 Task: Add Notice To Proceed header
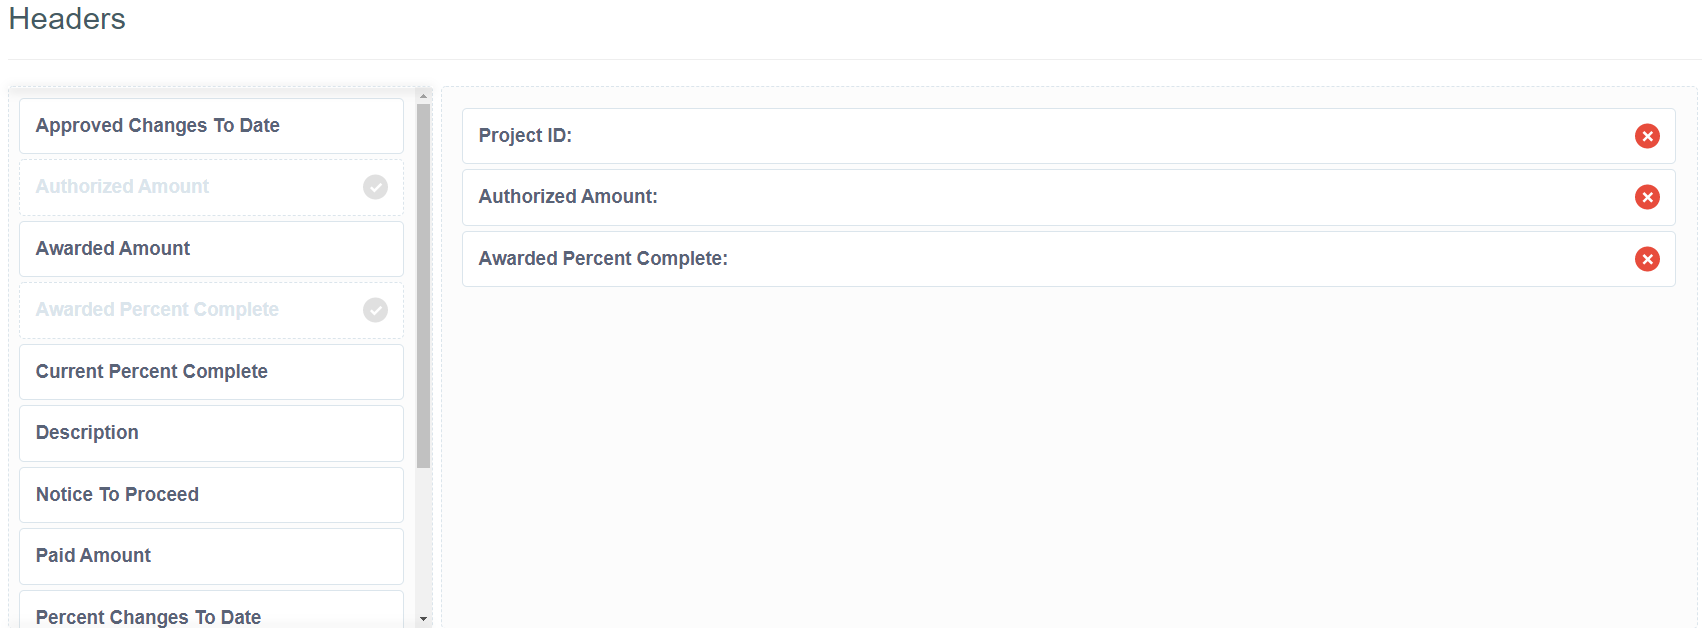tap(211, 495)
